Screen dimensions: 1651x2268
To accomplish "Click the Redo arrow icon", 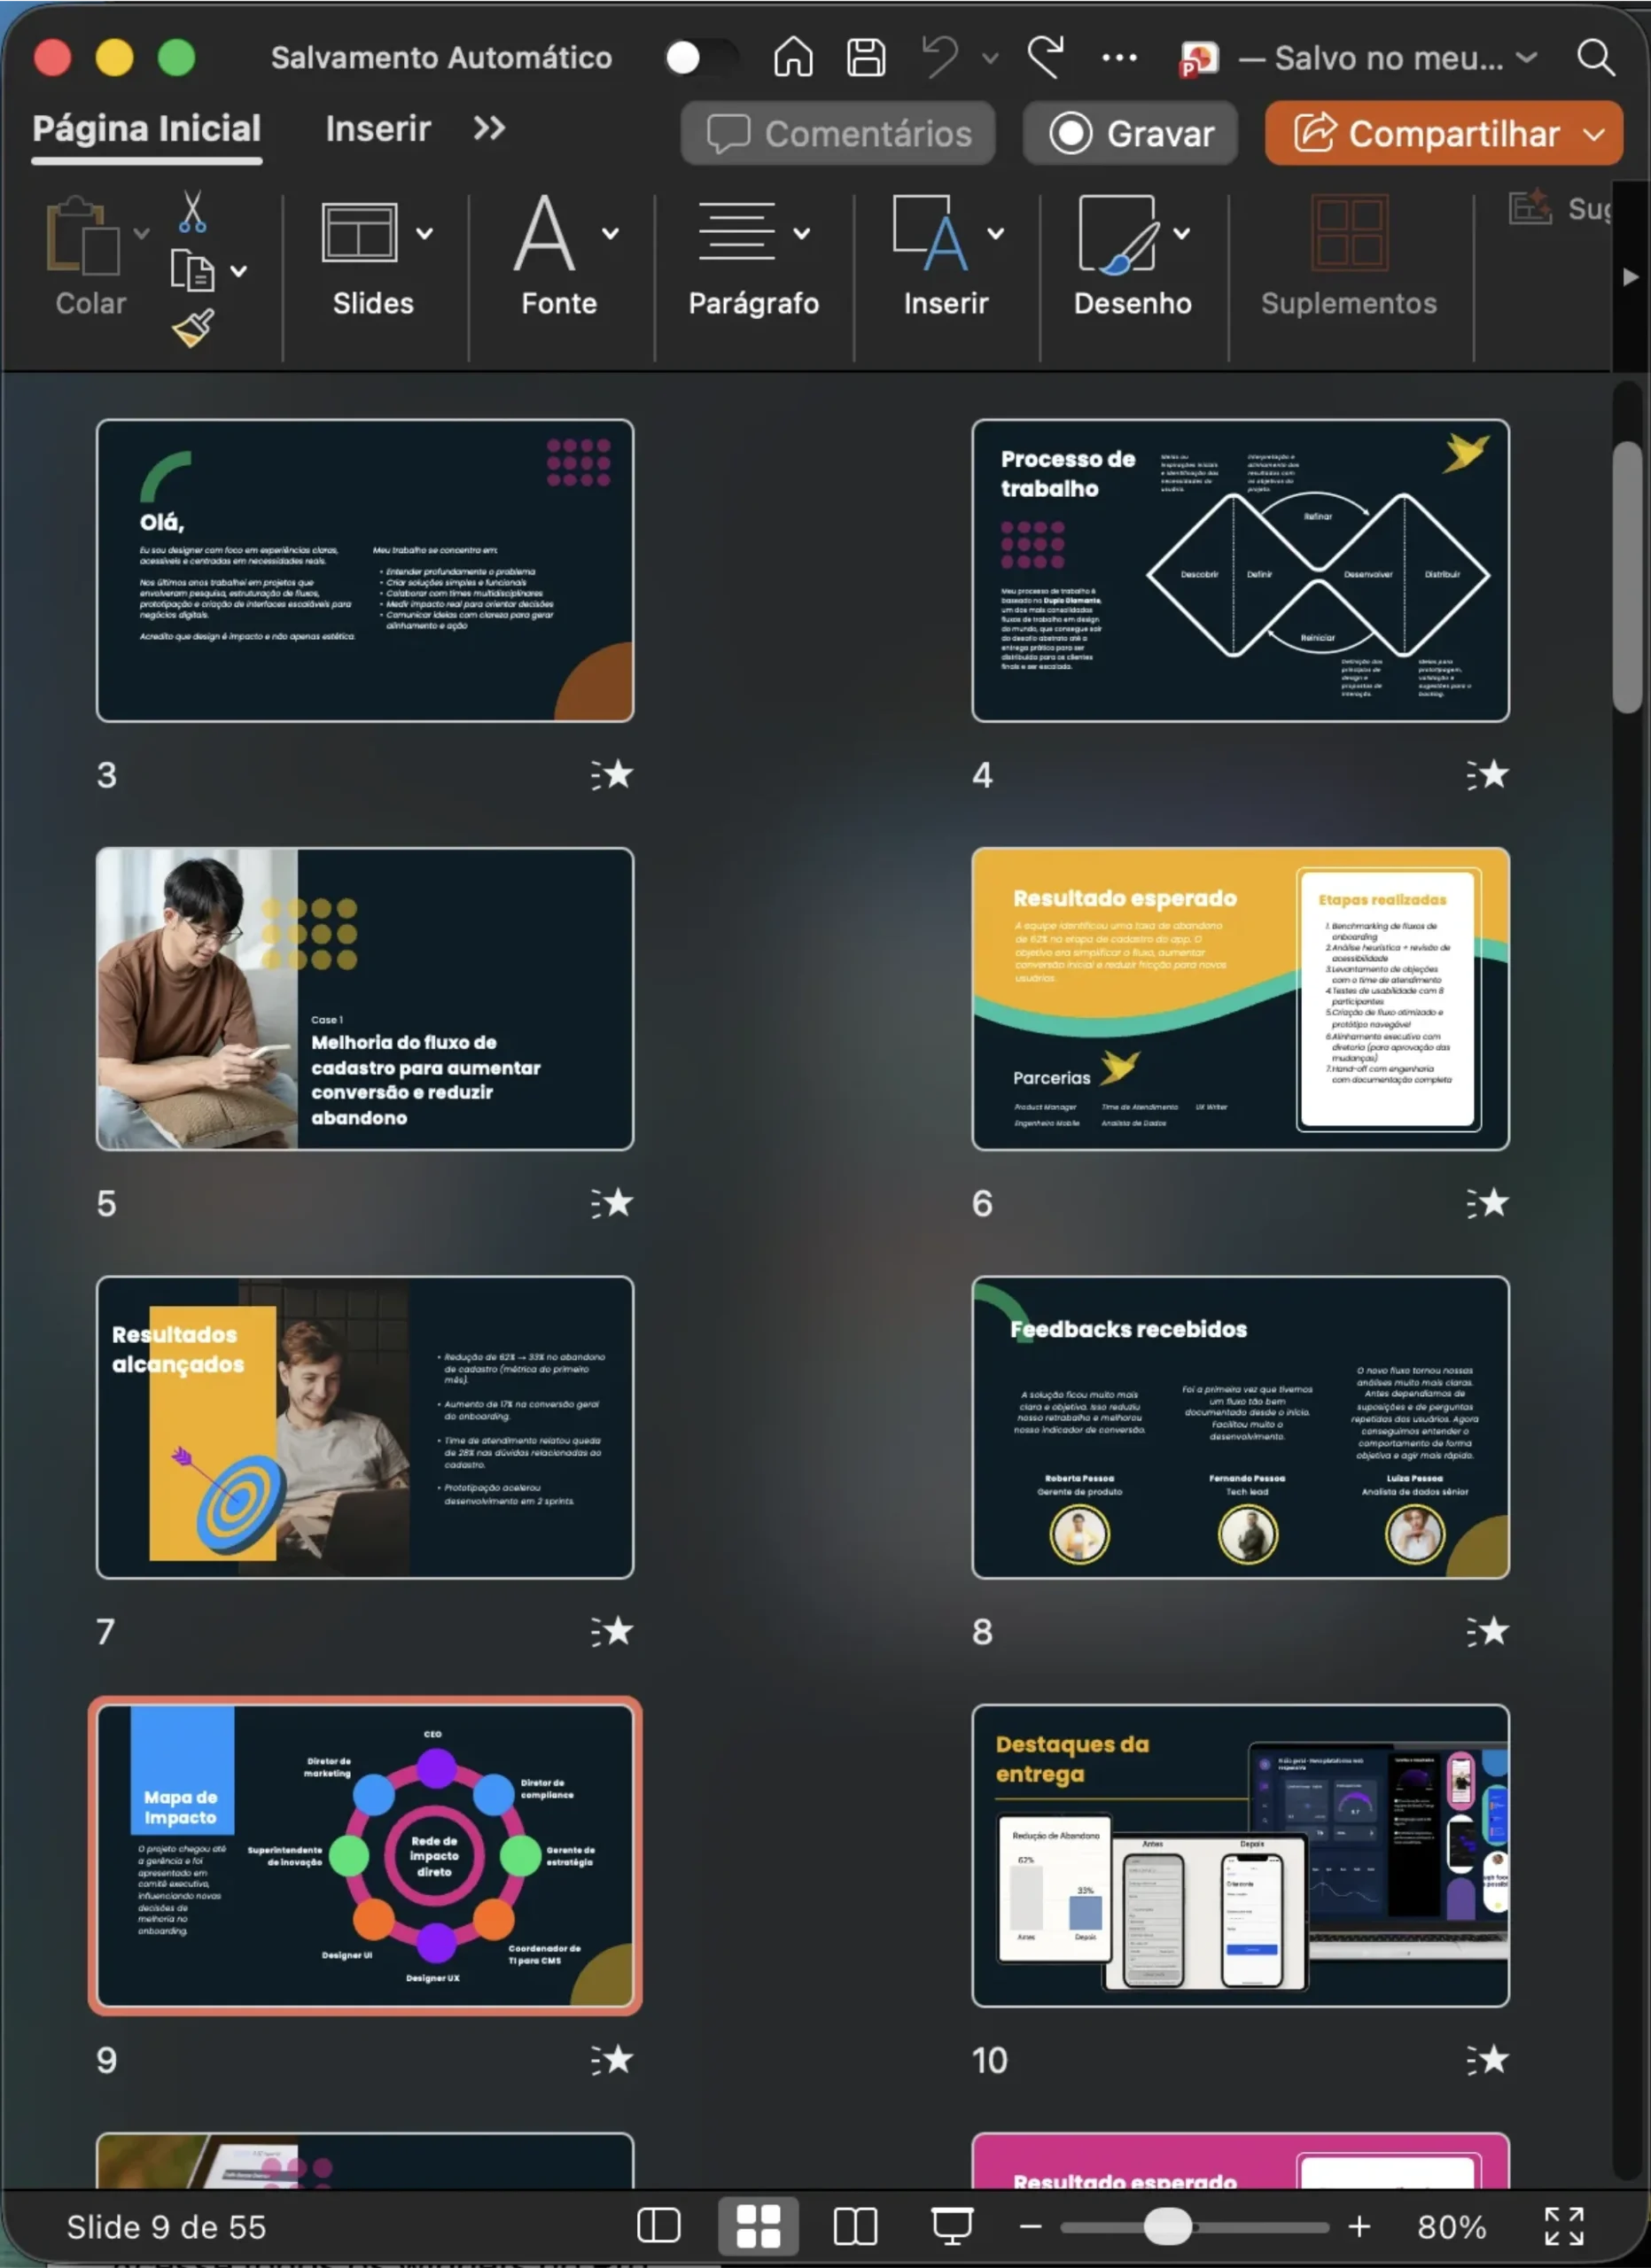I will point(1045,57).
